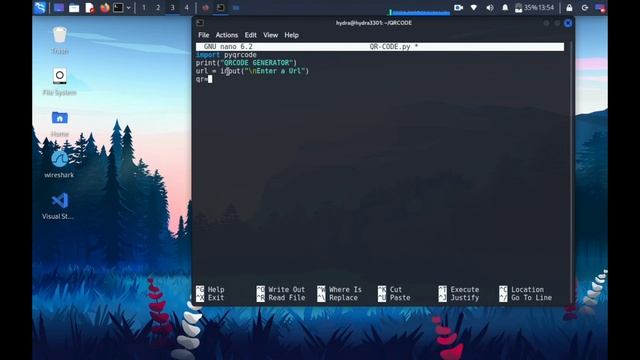Select the blue taskbar window button

click(x=236, y=7)
